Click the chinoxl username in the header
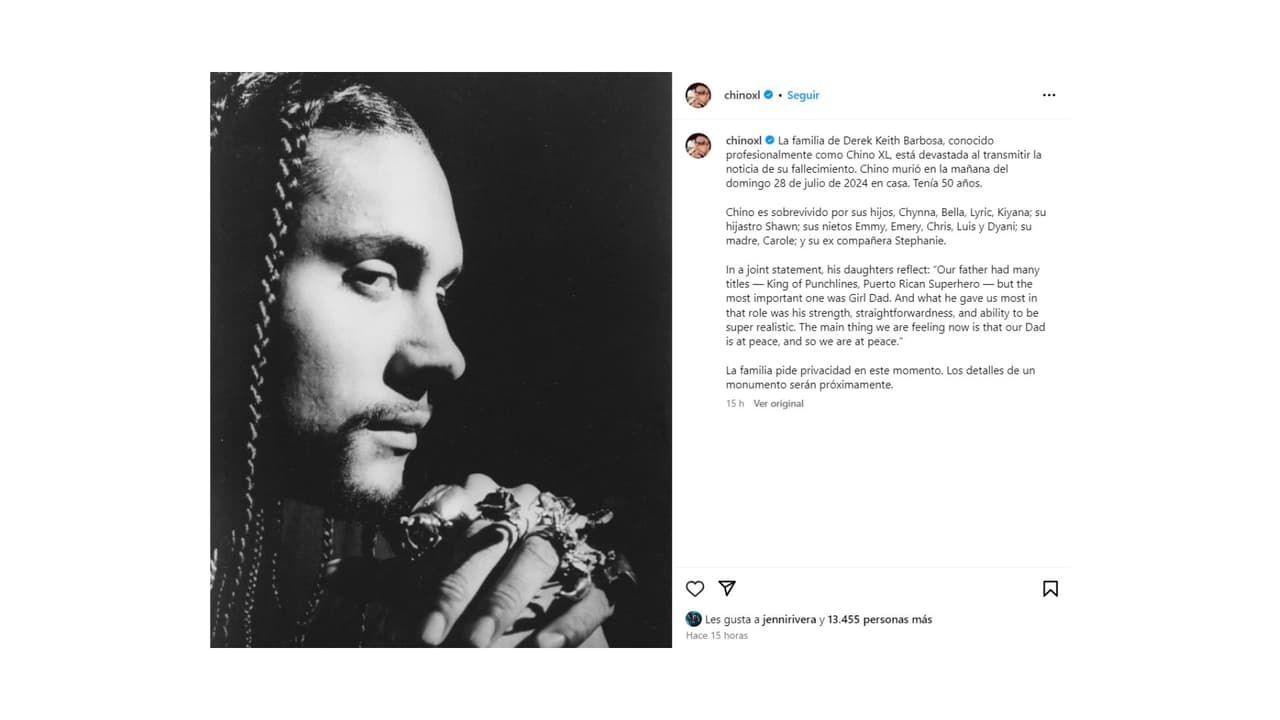 coord(742,95)
